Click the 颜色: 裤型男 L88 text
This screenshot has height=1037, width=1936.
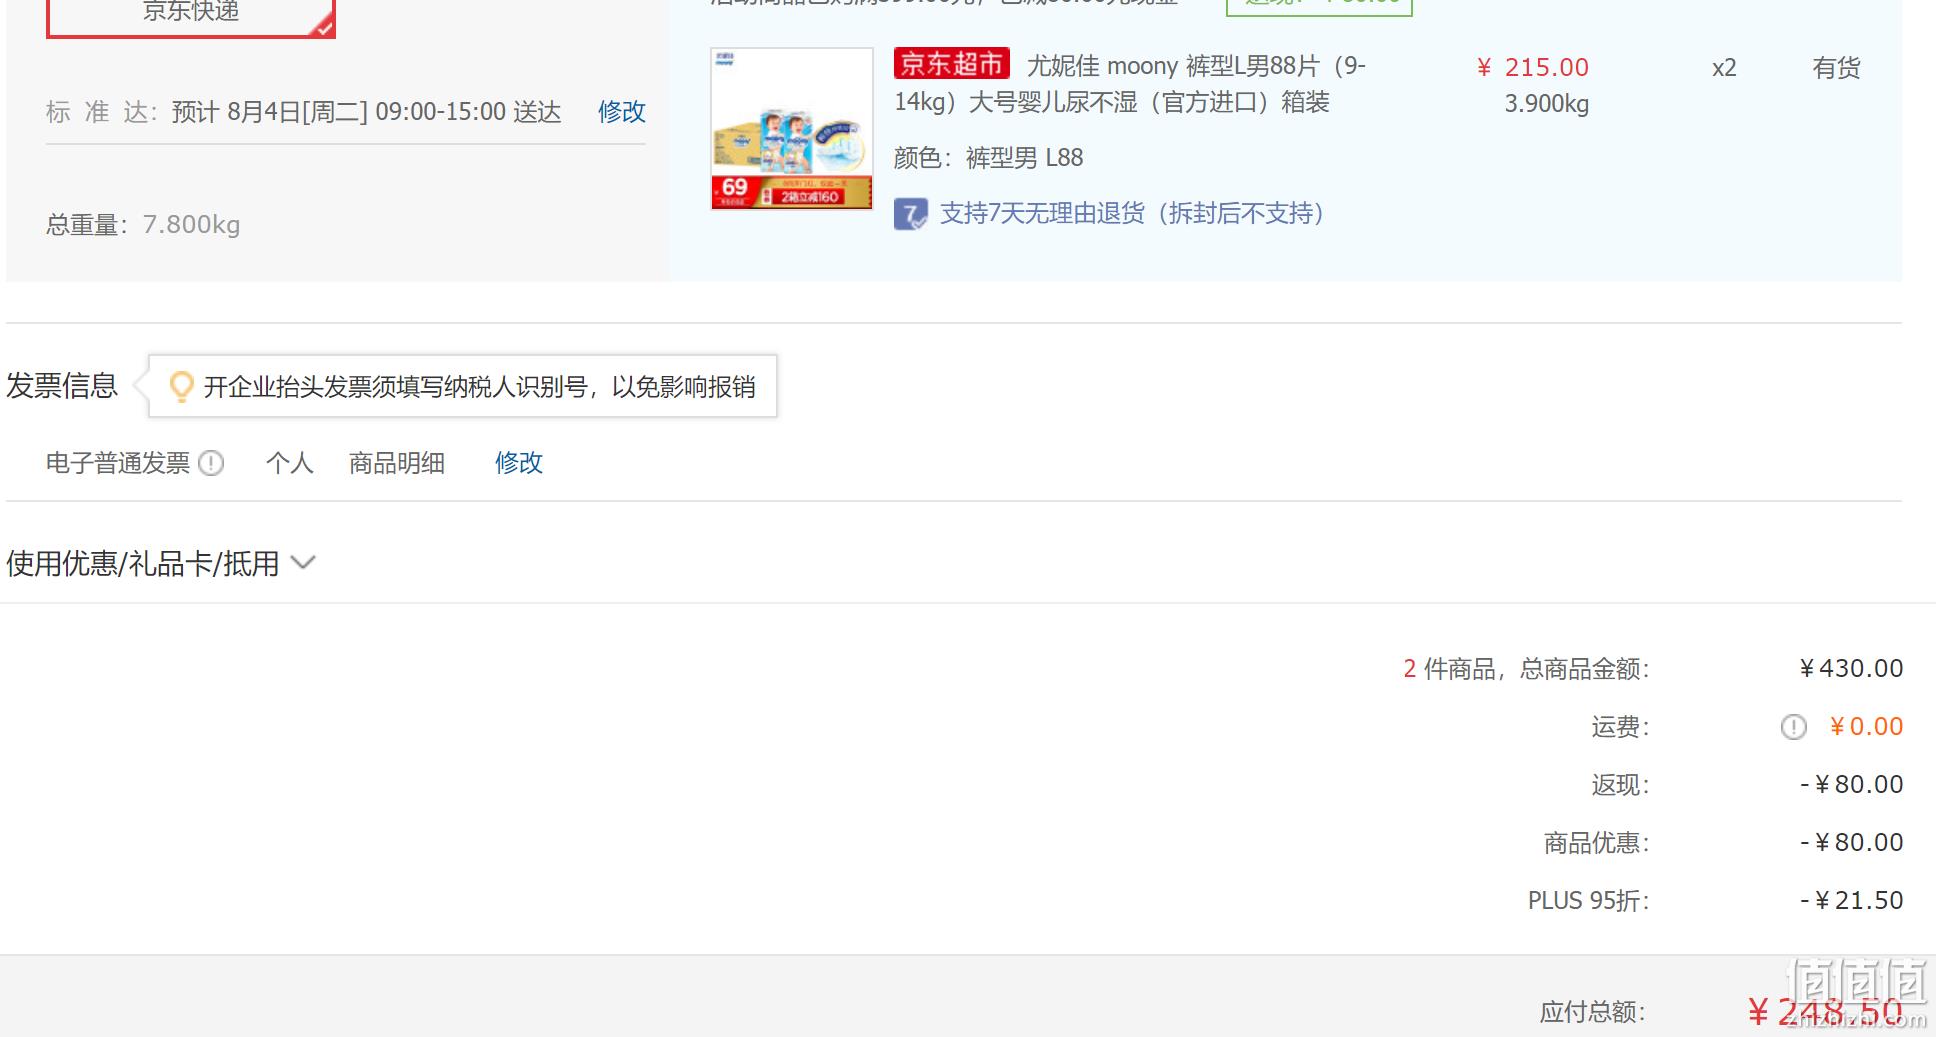988,158
